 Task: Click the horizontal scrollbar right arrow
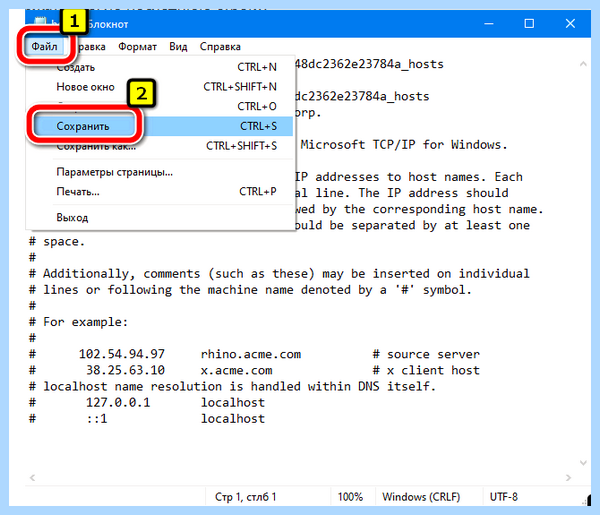(x=569, y=478)
